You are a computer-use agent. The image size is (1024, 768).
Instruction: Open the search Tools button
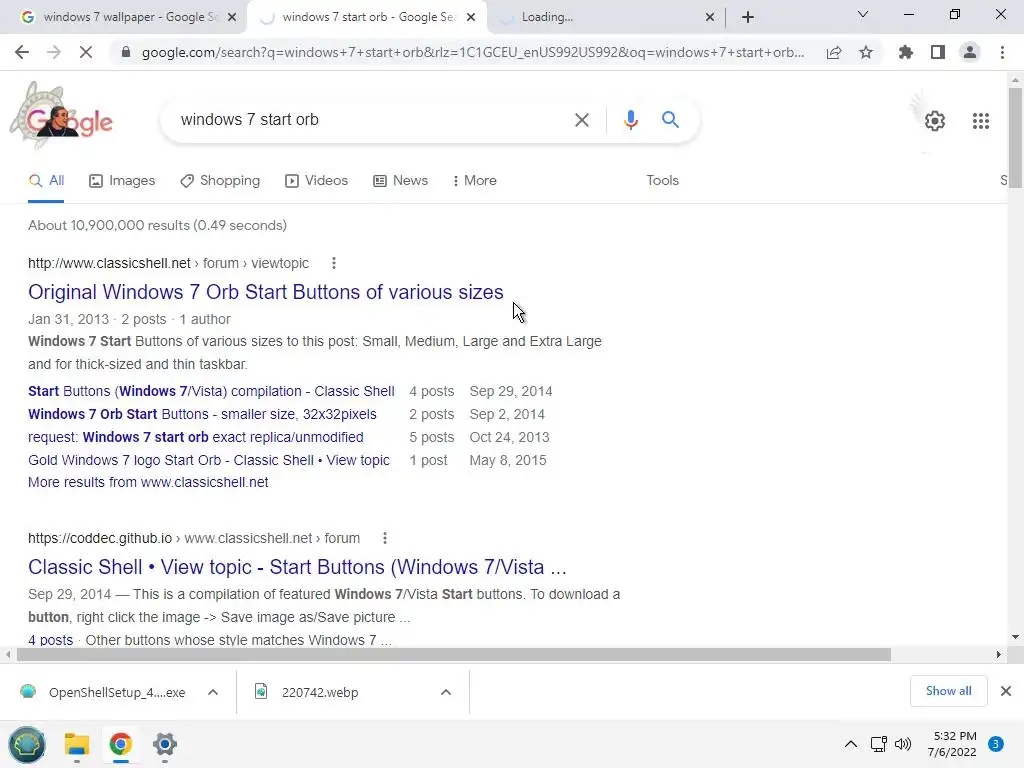click(x=662, y=181)
